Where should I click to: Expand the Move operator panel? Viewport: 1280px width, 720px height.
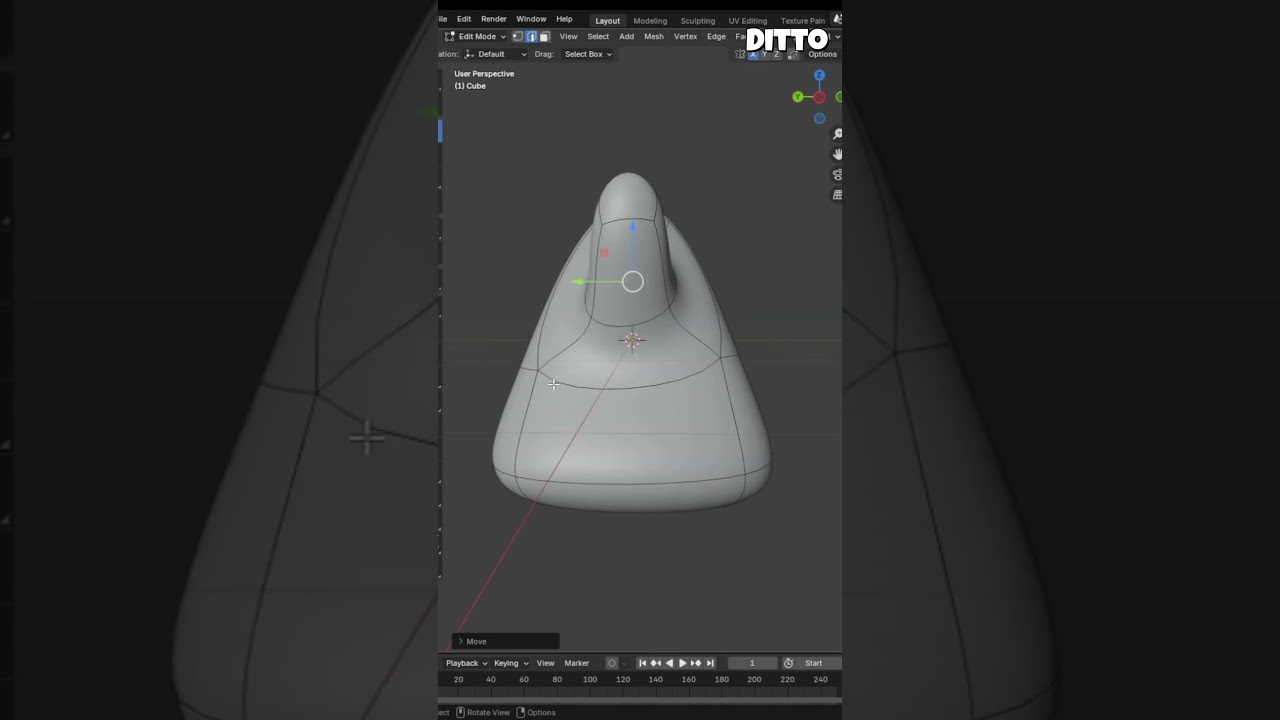tap(506, 641)
